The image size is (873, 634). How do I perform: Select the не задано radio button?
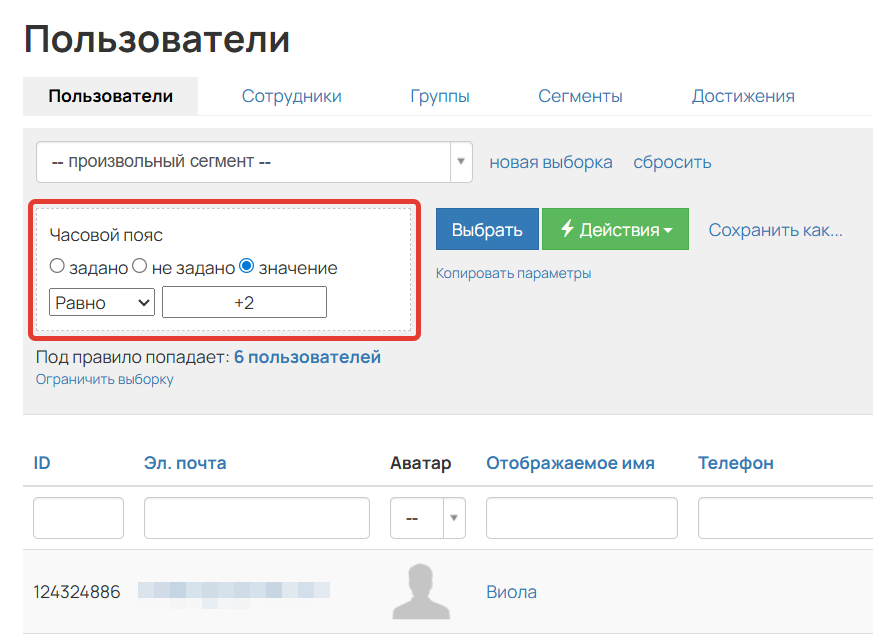[x=137, y=267]
